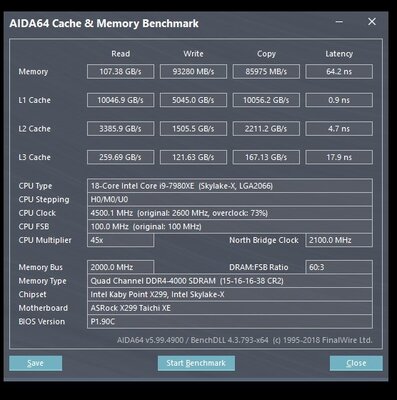This screenshot has height=400, width=397.
Task: Click the L3 Cache row label
Action: click(34, 157)
